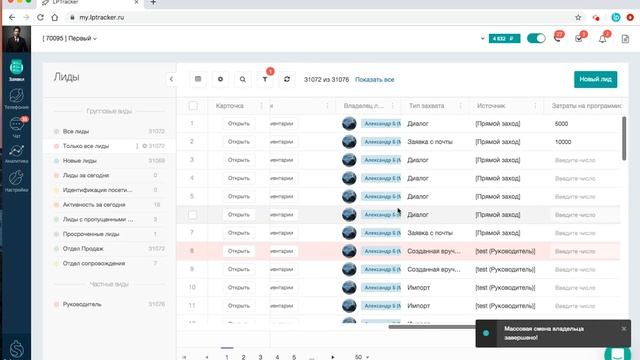Select the Только все лиды view
The height and width of the screenshot is (360, 640).
point(109,146)
